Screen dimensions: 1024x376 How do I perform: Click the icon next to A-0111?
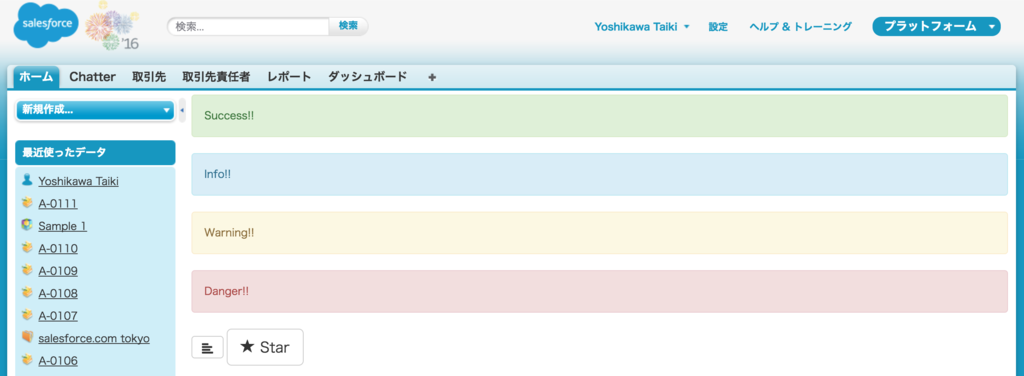tap(27, 203)
